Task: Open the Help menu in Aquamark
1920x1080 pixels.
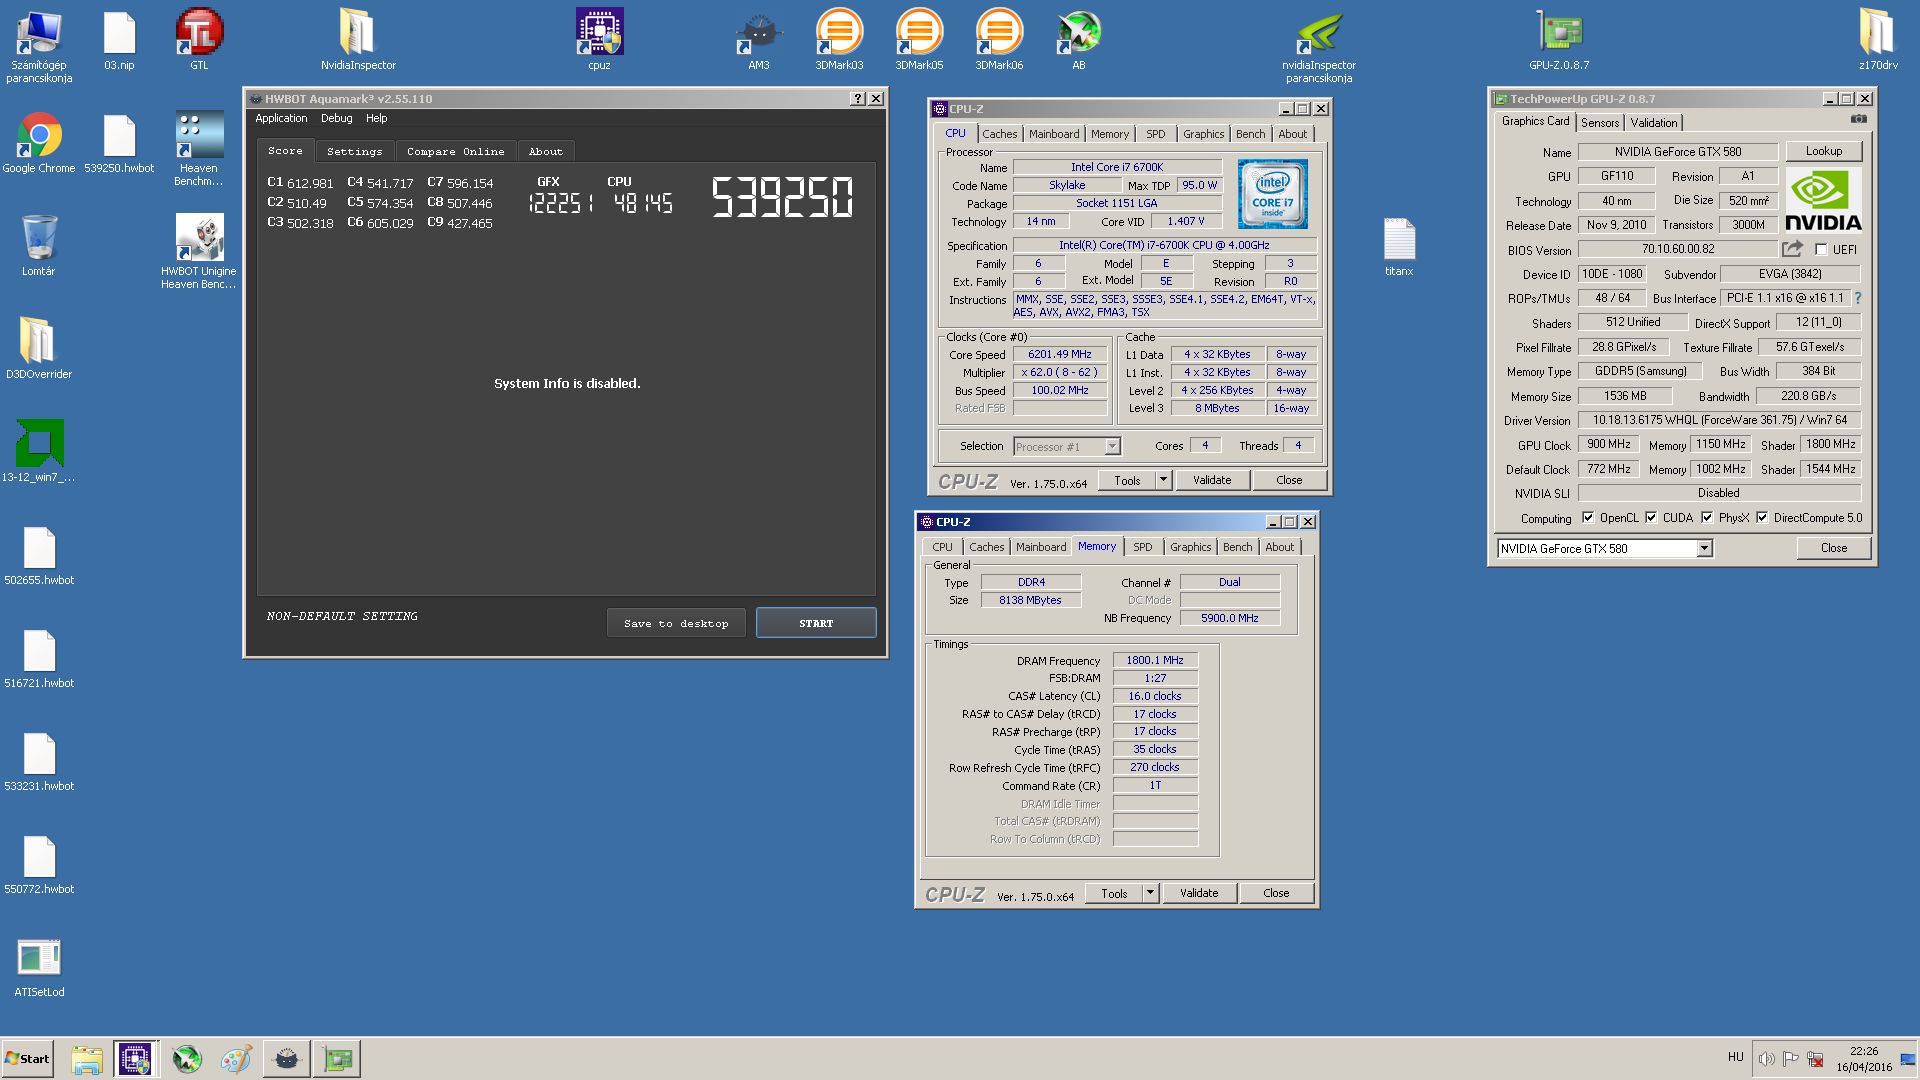Action: [376, 118]
